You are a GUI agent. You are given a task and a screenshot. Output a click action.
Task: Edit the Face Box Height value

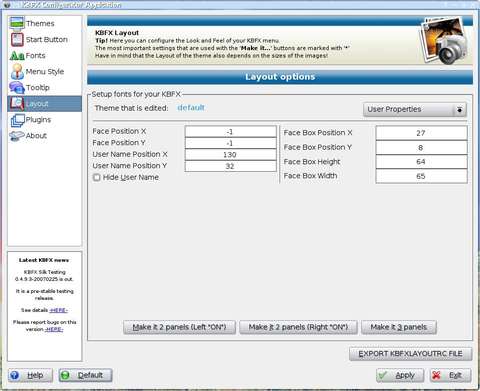coord(421,162)
